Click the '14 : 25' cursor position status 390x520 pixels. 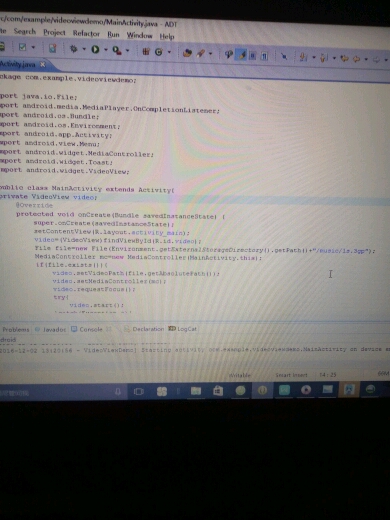(x=328, y=375)
